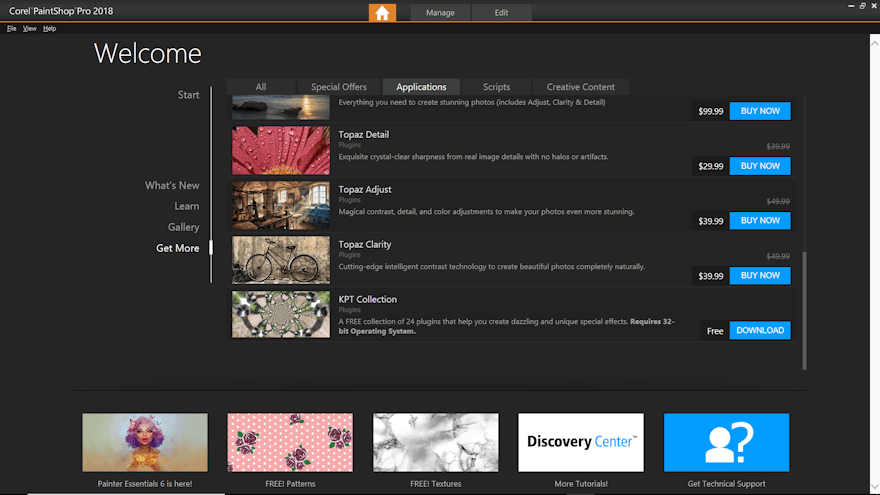The image size is (880, 495).
Task: Select the Creative Content tab
Action: (x=580, y=87)
